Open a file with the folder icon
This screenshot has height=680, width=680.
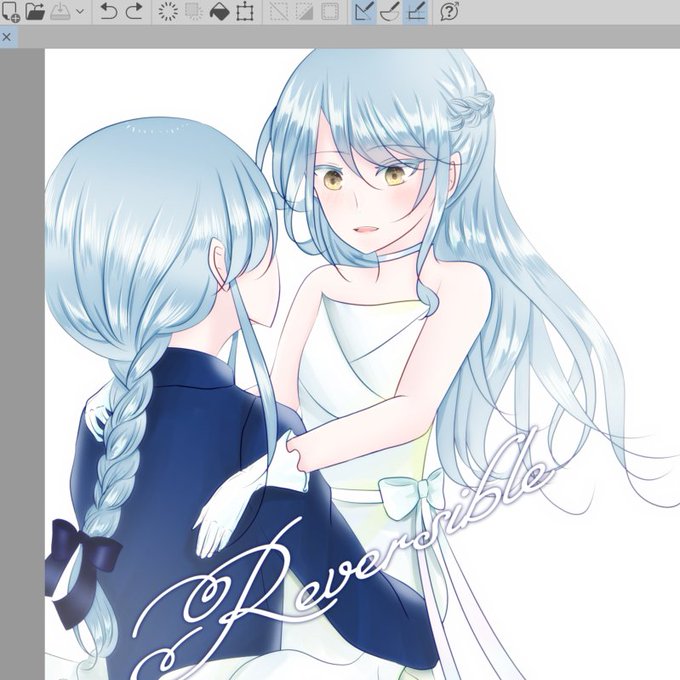tap(36, 12)
